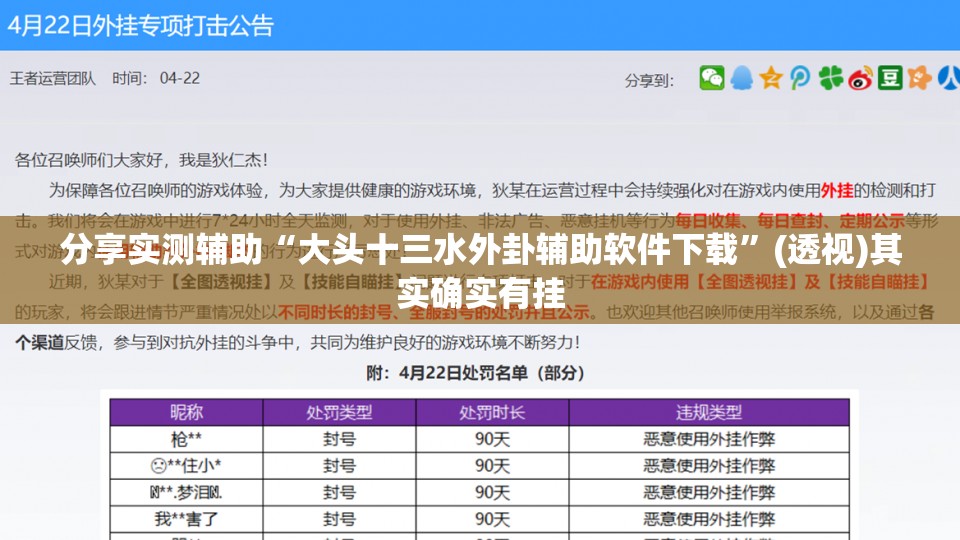Click the heading 附:4月22日处罚名单
Image resolution: width=960 pixels, height=540 pixels.
(476, 373)
